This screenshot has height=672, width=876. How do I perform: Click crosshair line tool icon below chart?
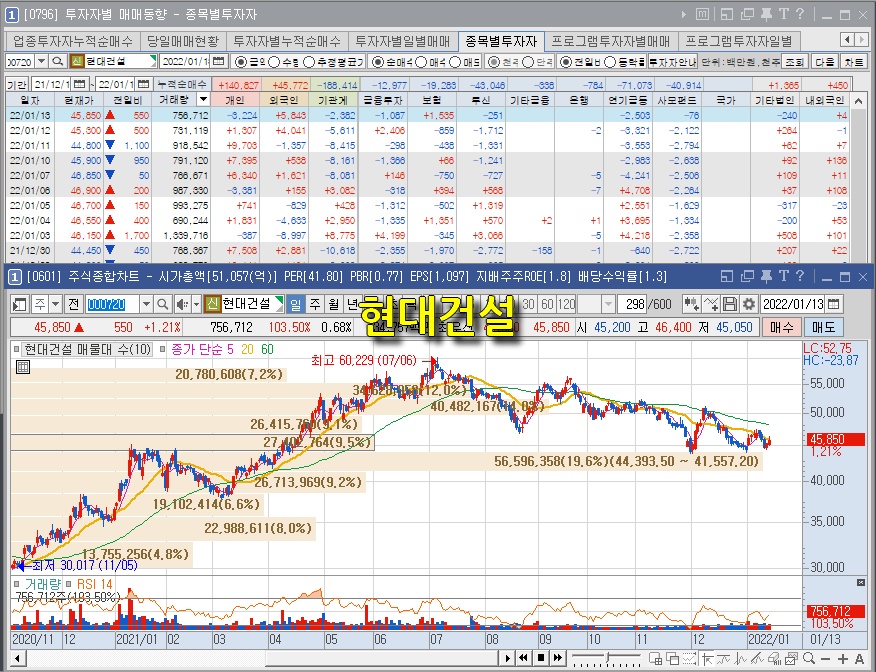[707, 659]
